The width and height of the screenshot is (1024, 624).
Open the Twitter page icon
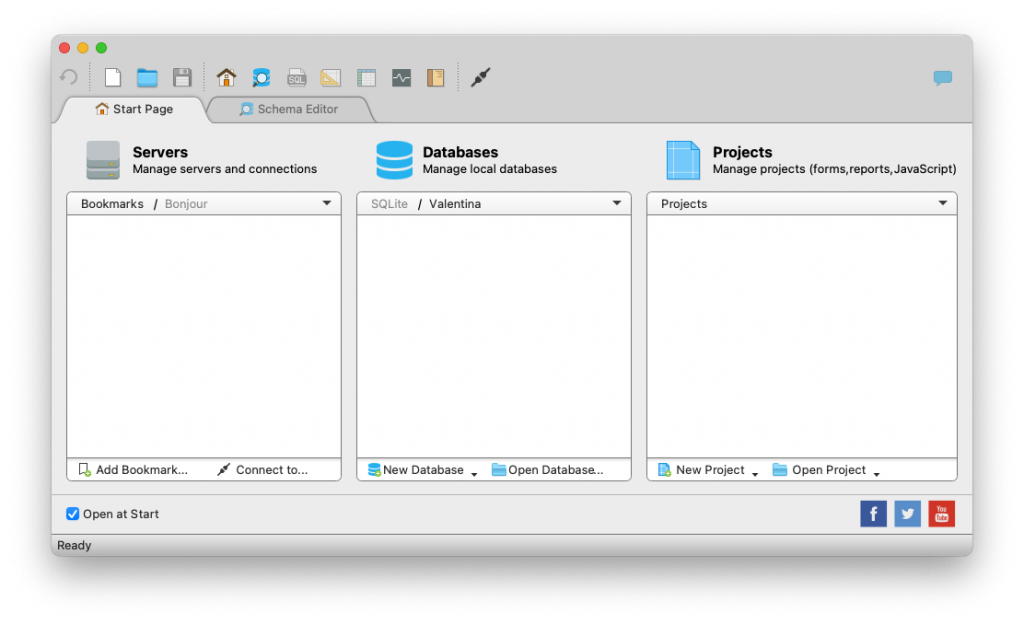pyautogui.click(x=907, y=514)
